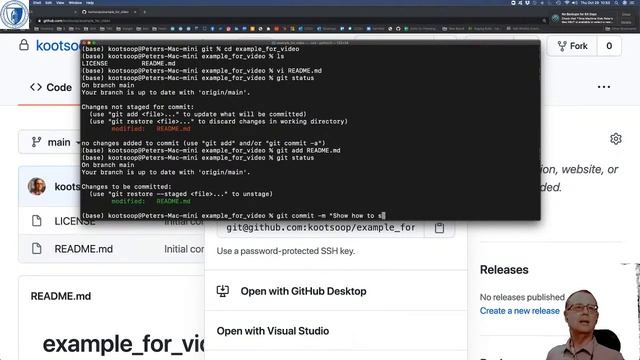This screenshot has height=360, width=640.
Task: Click 'Use a password-protected SSH key.' text
Action: pos(286,251)
